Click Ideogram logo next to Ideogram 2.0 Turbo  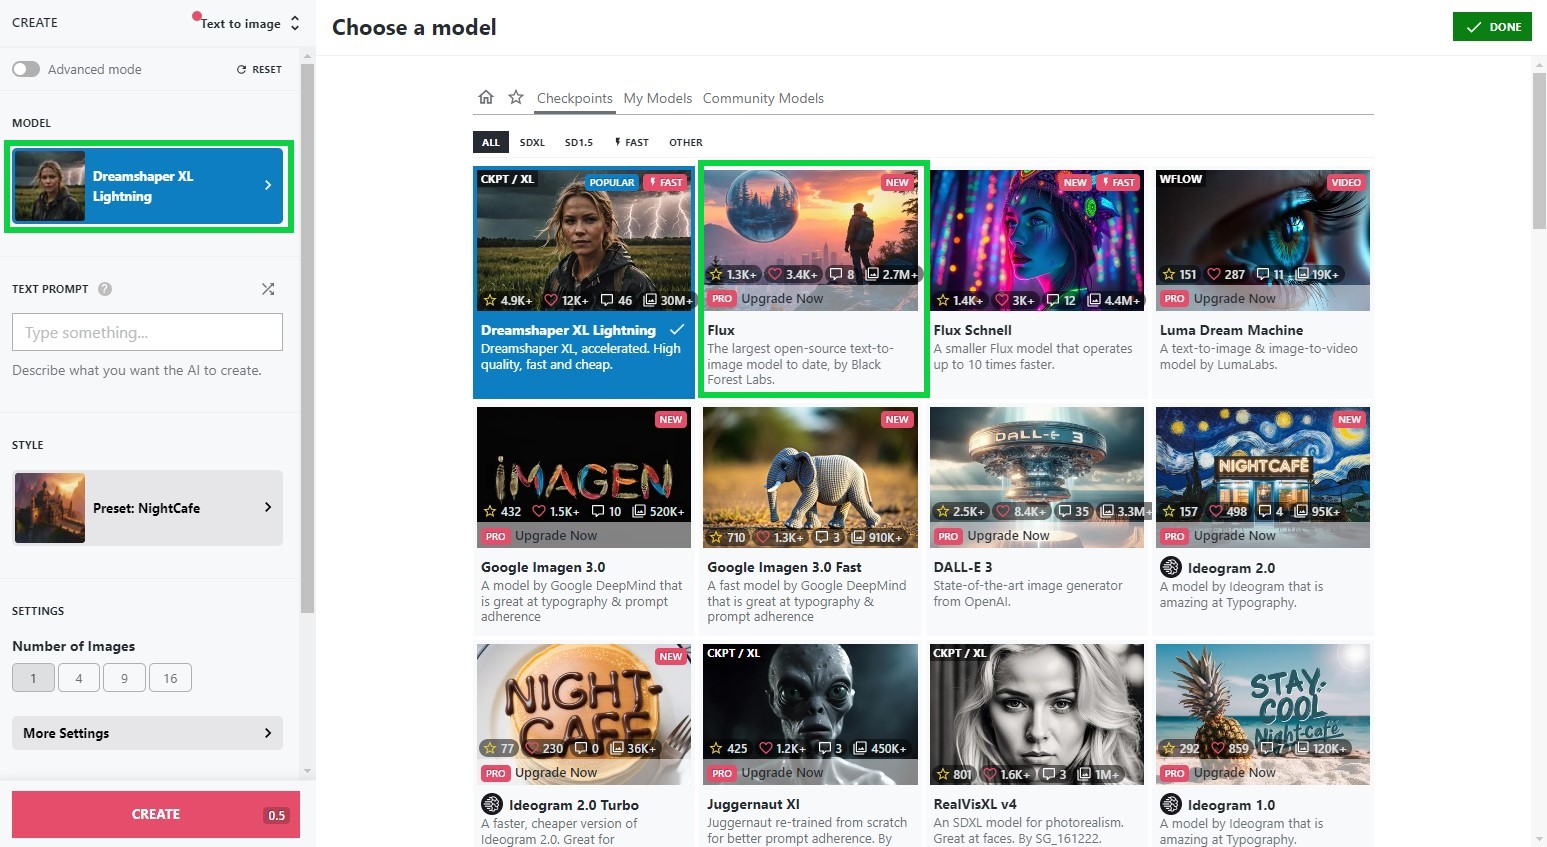tap(492, 804)
